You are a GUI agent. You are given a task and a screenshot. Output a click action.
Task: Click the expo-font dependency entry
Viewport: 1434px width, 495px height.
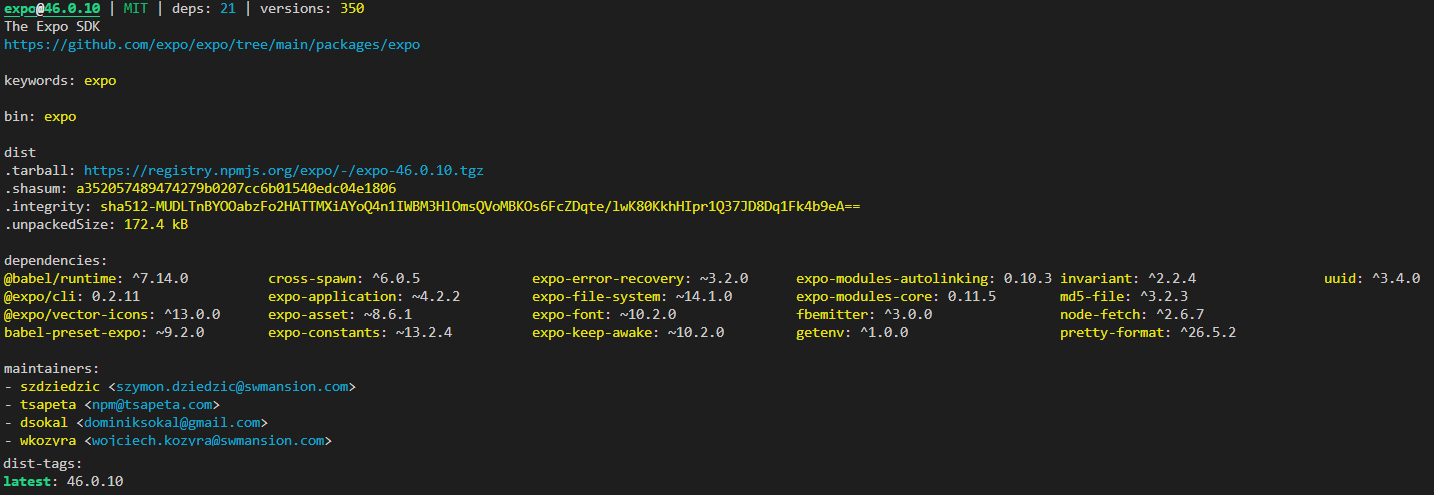(x=604, y=315)
